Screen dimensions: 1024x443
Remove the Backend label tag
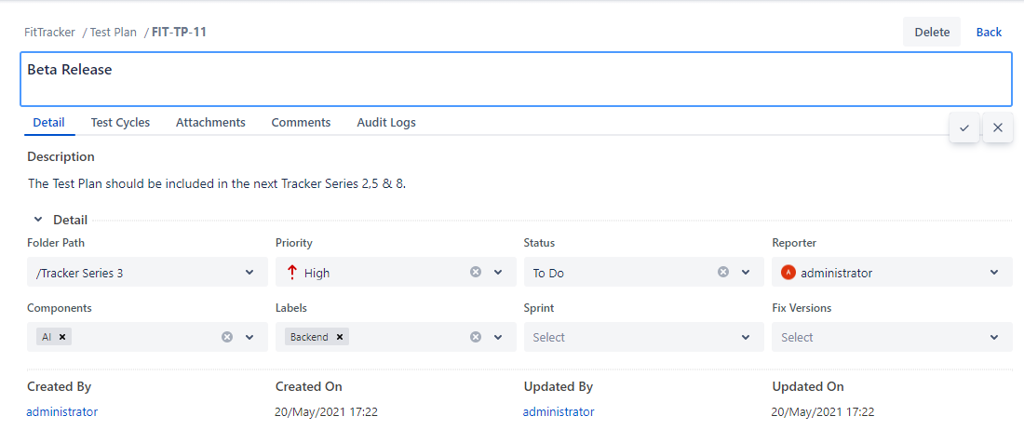340,338
